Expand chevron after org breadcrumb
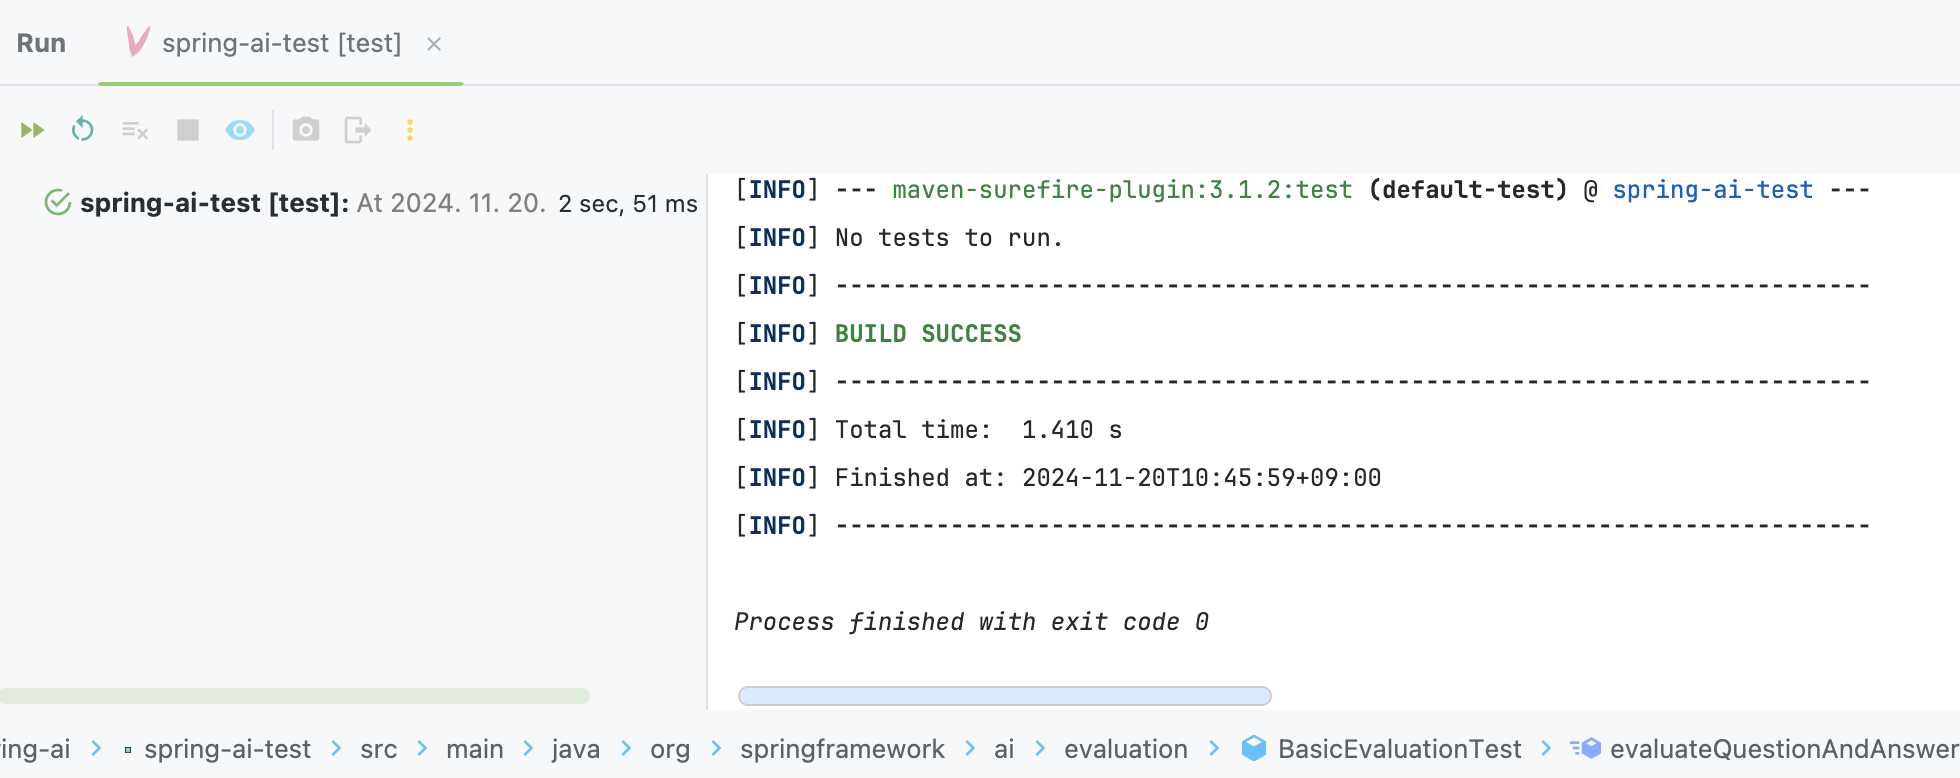Viewport: 1960px width, 778px height. [716, 749]
